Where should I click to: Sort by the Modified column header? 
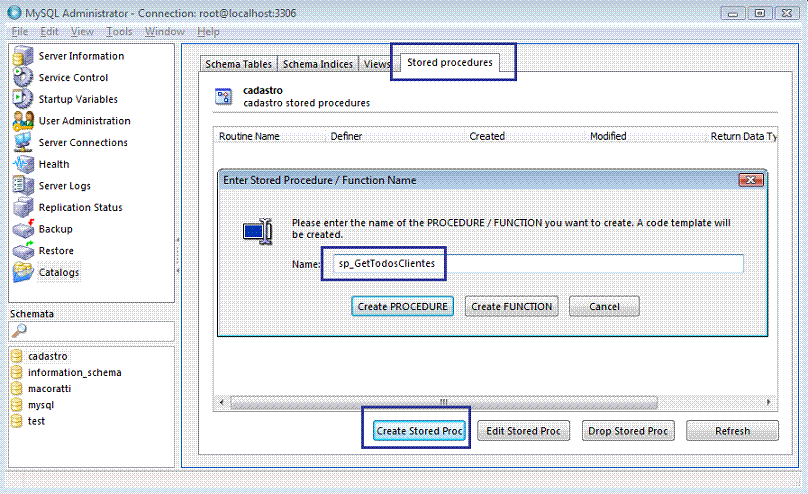click(x=645, y=136)
